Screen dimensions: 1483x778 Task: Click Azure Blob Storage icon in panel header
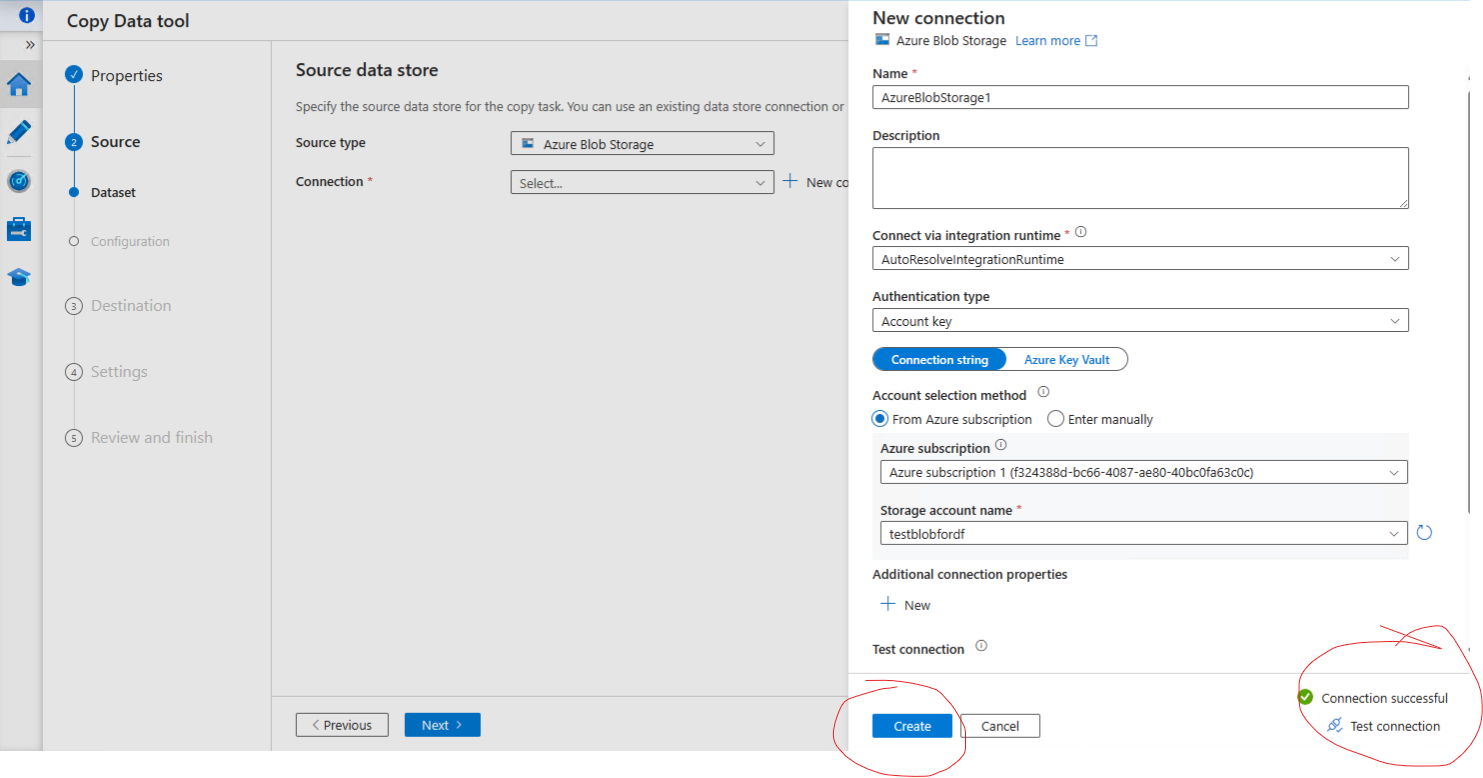(882, 40)
